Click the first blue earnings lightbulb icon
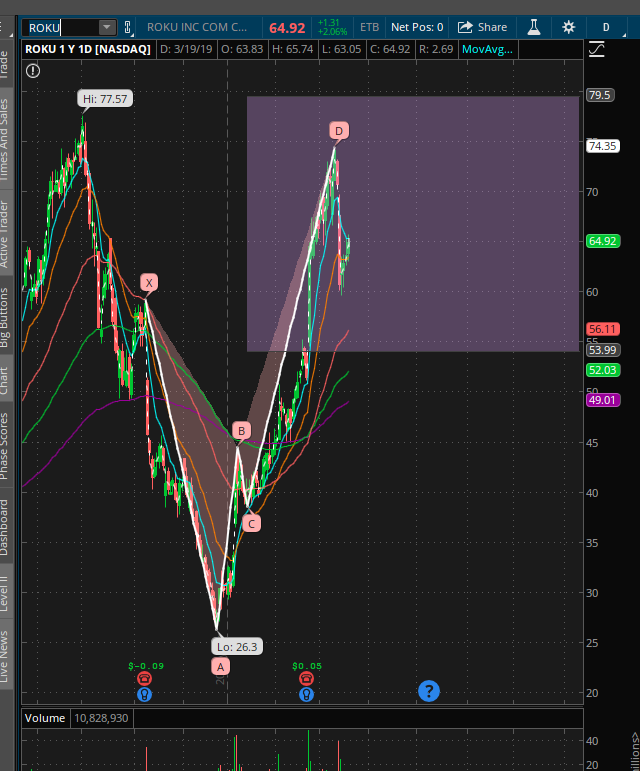Screen dimensions: 640x771 [x=145, y=693]
